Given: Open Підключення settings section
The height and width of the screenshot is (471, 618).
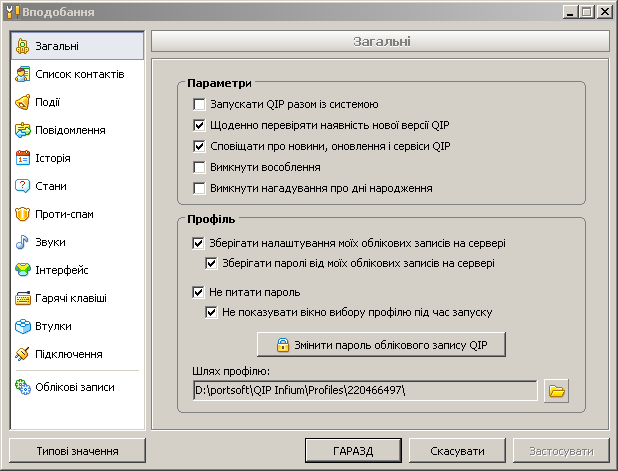Looking at the screenshot, I should 67,354.
